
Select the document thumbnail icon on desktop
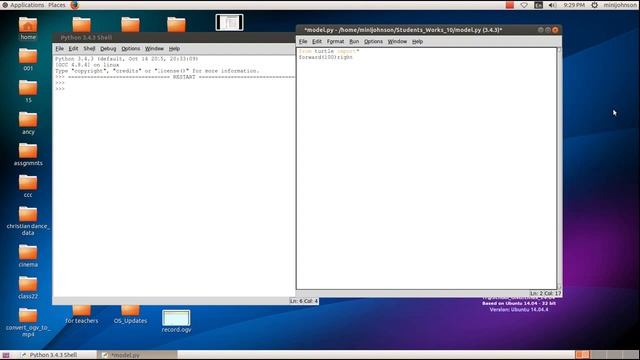[229, 22]
